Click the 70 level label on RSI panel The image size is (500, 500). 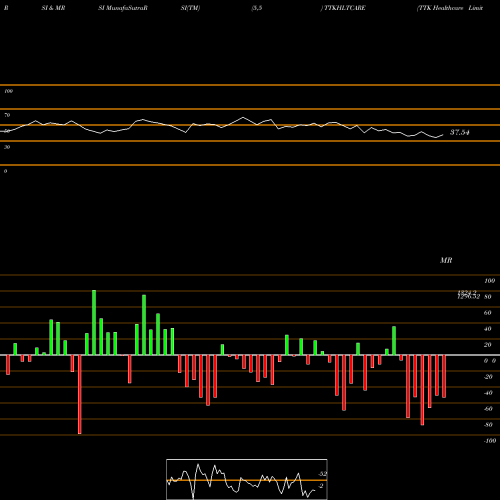(7, 115)
